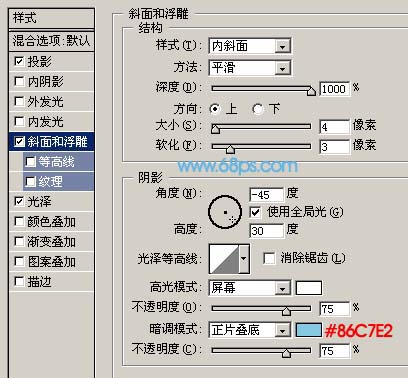Screen dimensions: 408x378
Task: Enable the 渐变叠加 checkbox
Action: (19, 241)
